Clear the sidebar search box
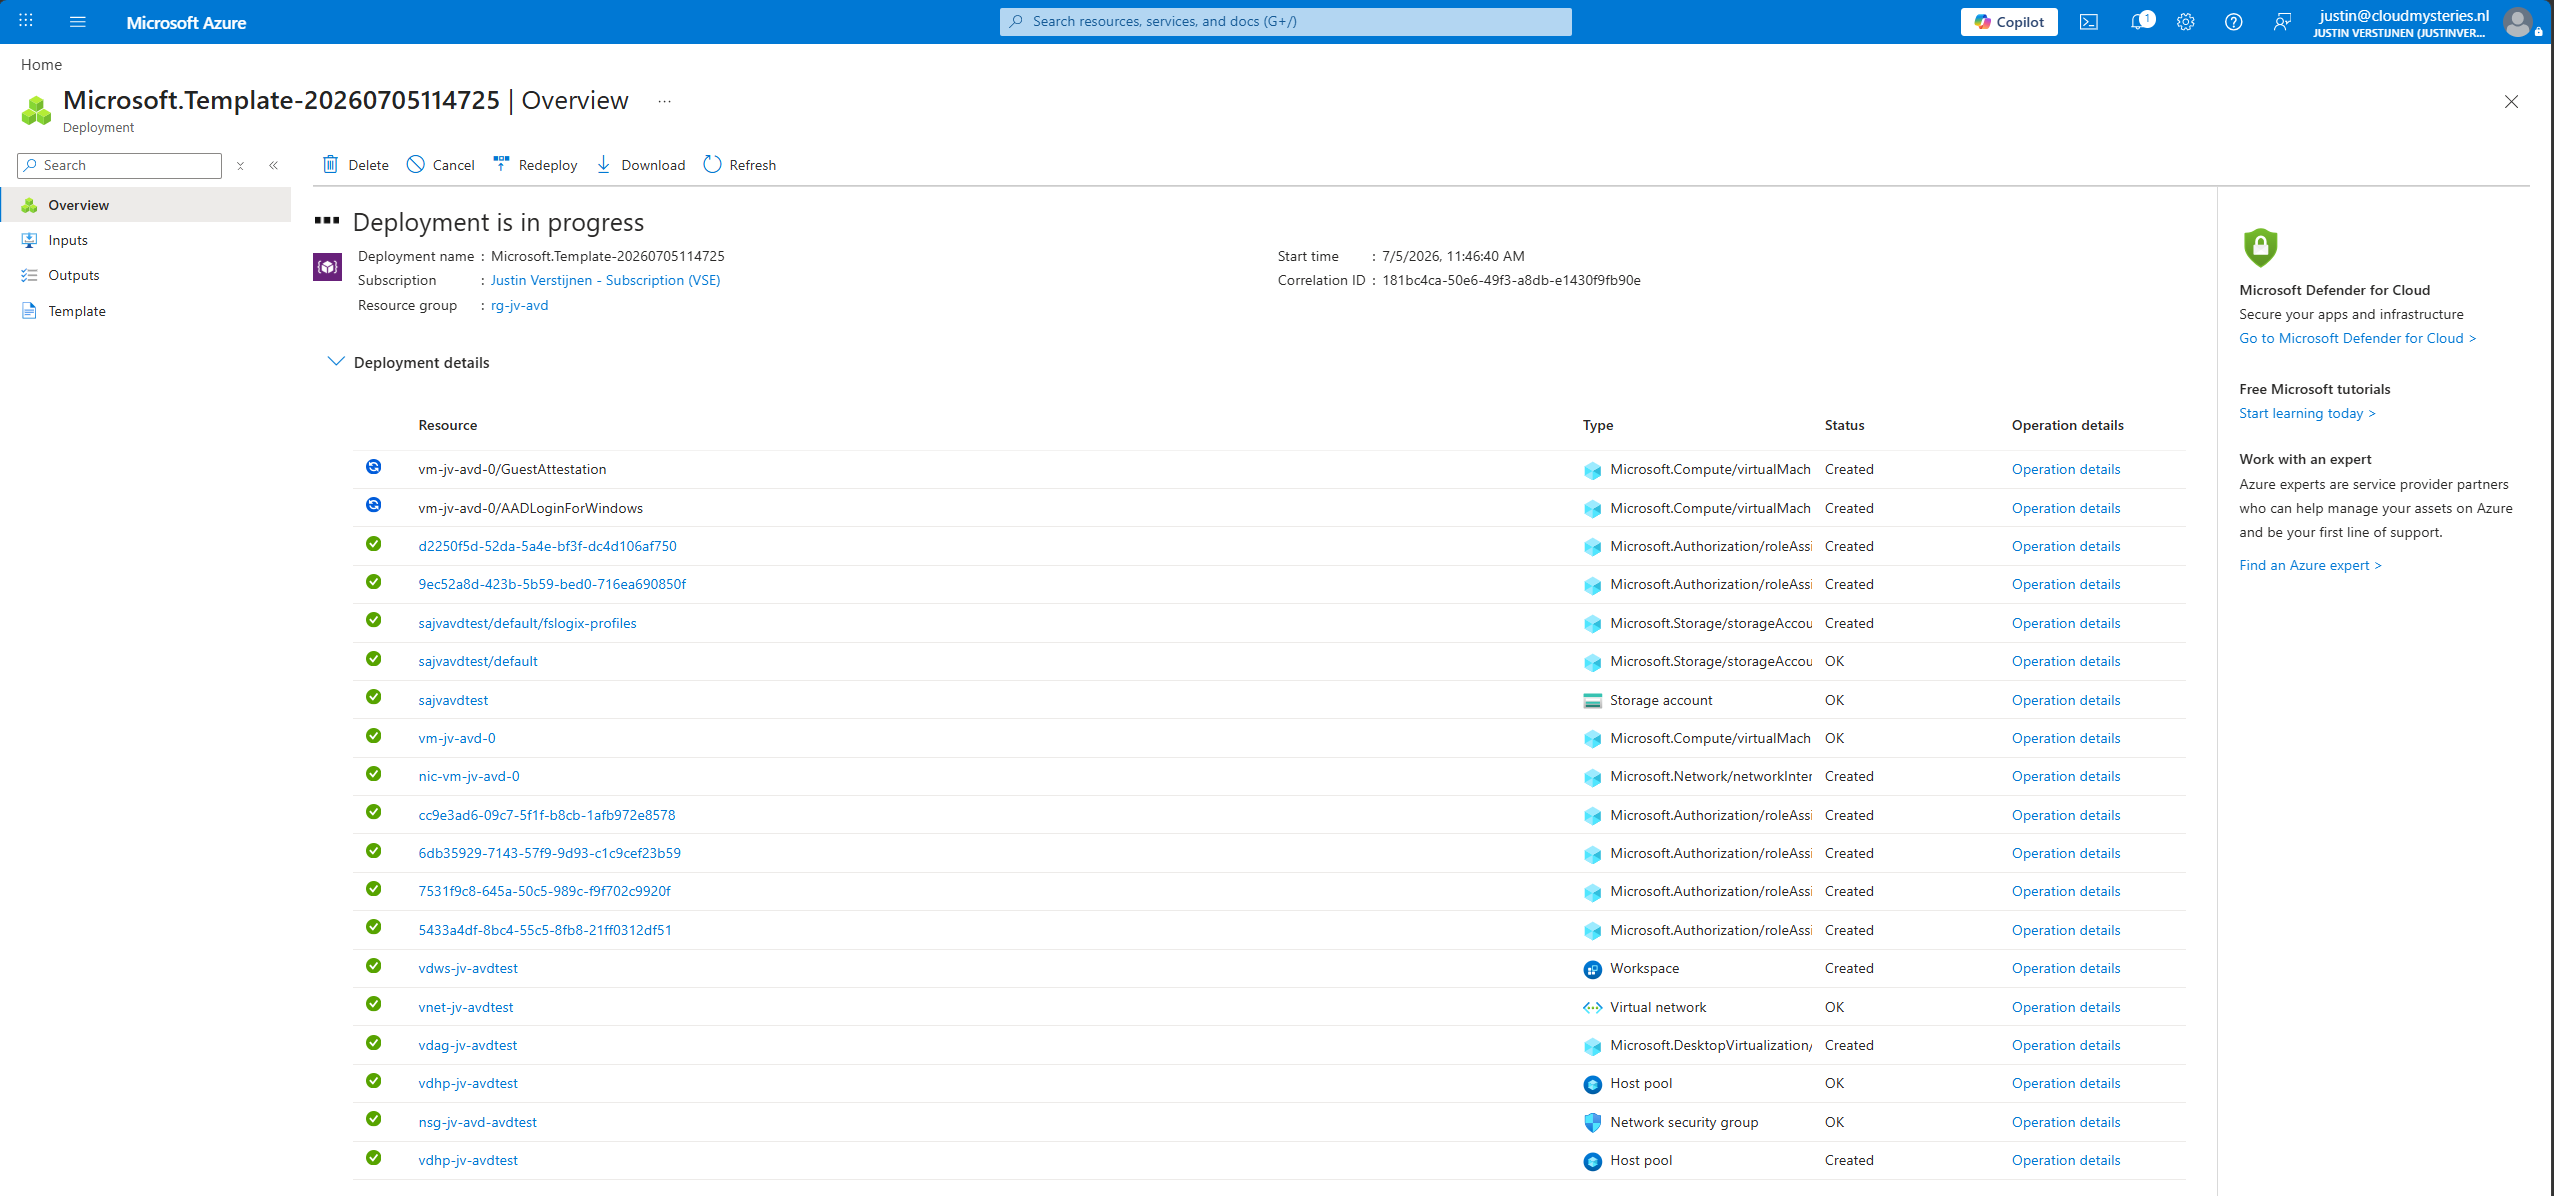2554x1196 pixels. (240, 166)
